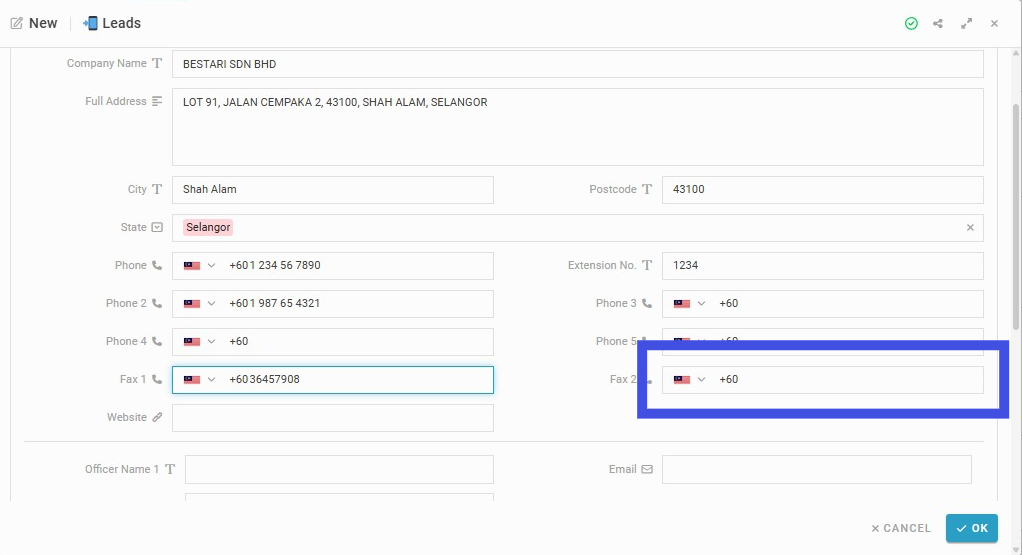Open Phone 2 country flag dropdown

point(199,304)
